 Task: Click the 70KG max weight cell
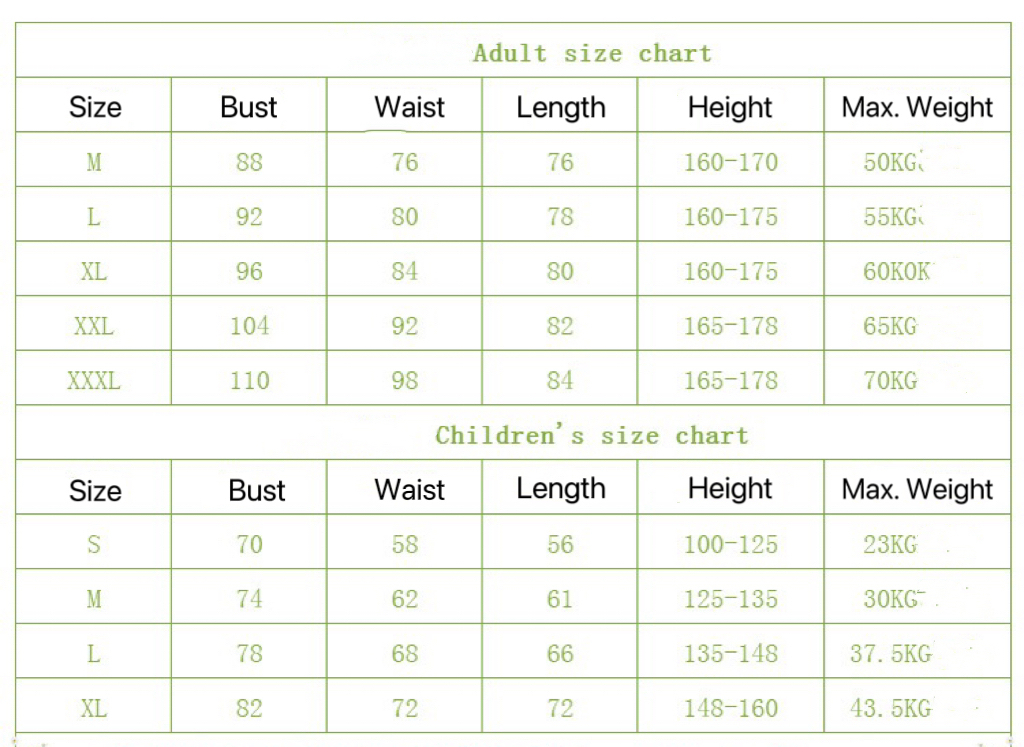(890, 380)
